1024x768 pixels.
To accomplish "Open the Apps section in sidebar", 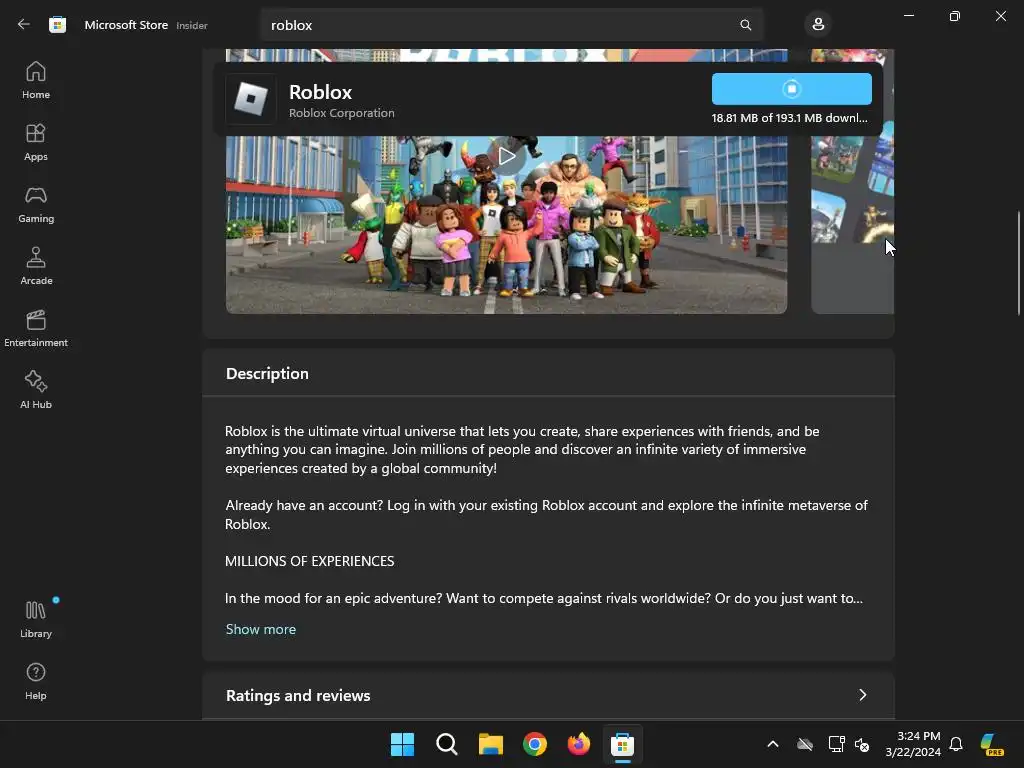I will click(36, 142).
